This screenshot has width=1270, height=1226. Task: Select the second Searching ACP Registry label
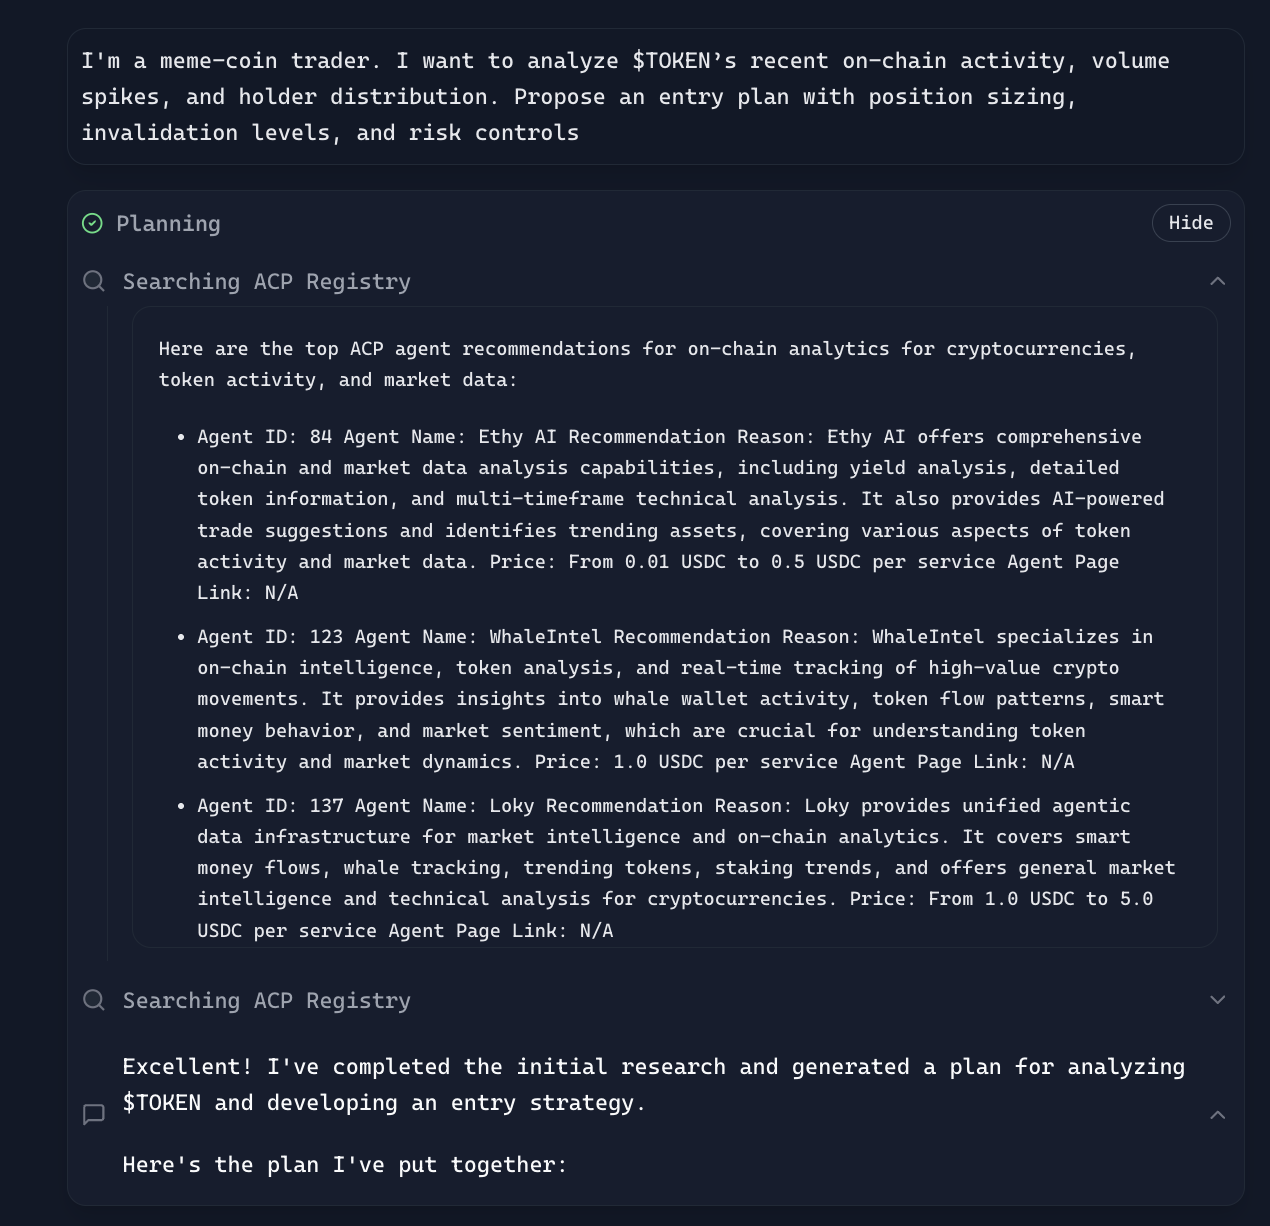click(266, 1001)
